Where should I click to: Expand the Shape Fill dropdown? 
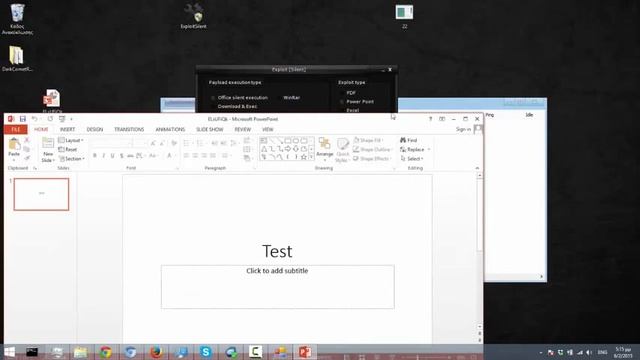click(368, 140)
